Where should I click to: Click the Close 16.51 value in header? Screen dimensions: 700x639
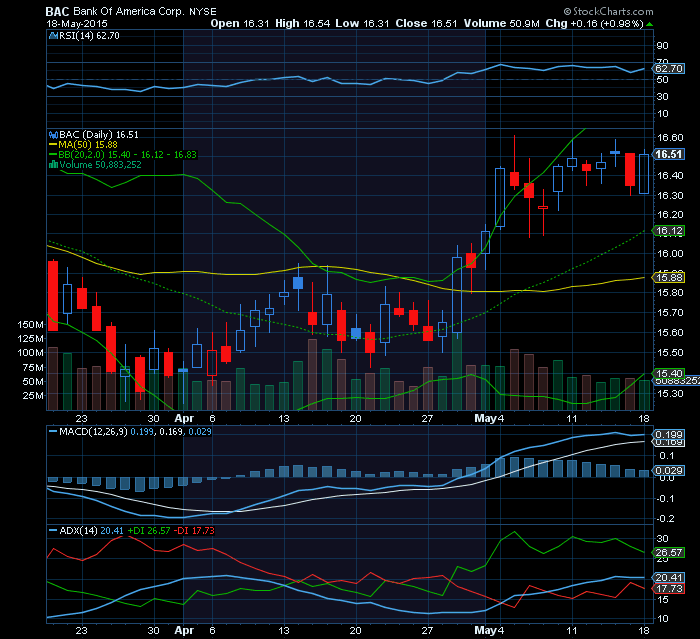[426, 24]
